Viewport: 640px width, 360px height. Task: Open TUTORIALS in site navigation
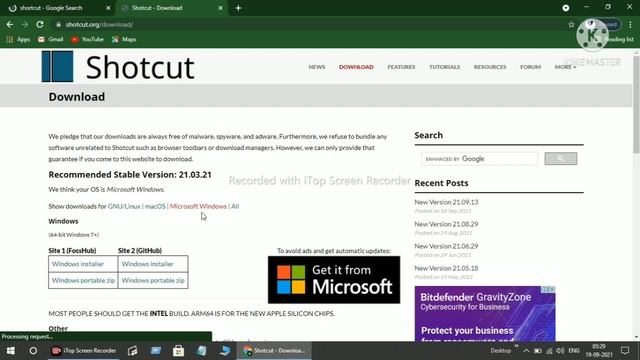pos(444,67)
